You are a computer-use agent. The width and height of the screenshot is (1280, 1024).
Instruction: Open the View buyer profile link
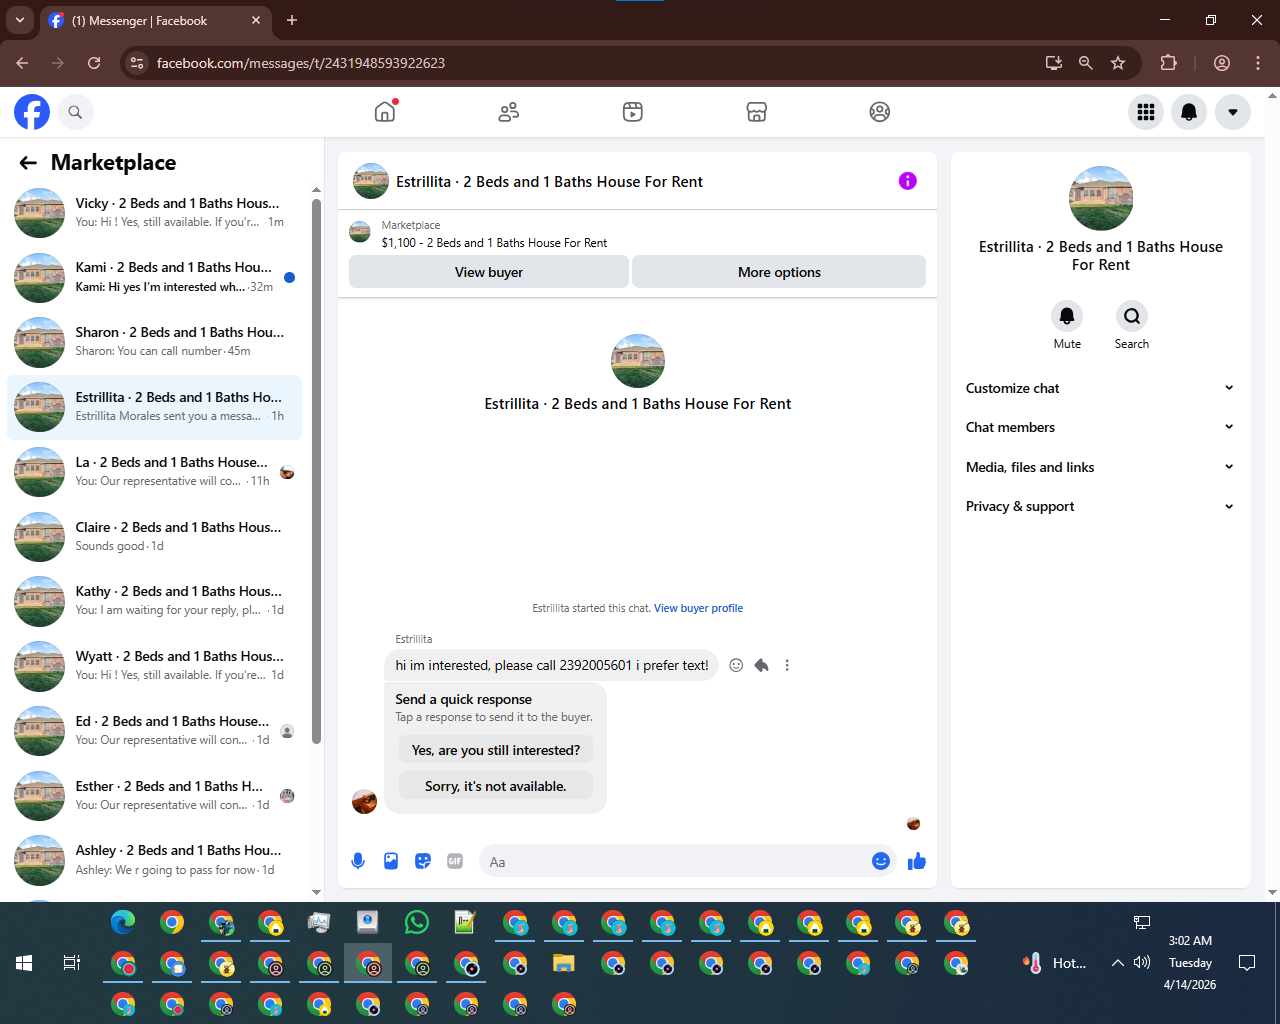pyautogui.click(x=698, y=608)
